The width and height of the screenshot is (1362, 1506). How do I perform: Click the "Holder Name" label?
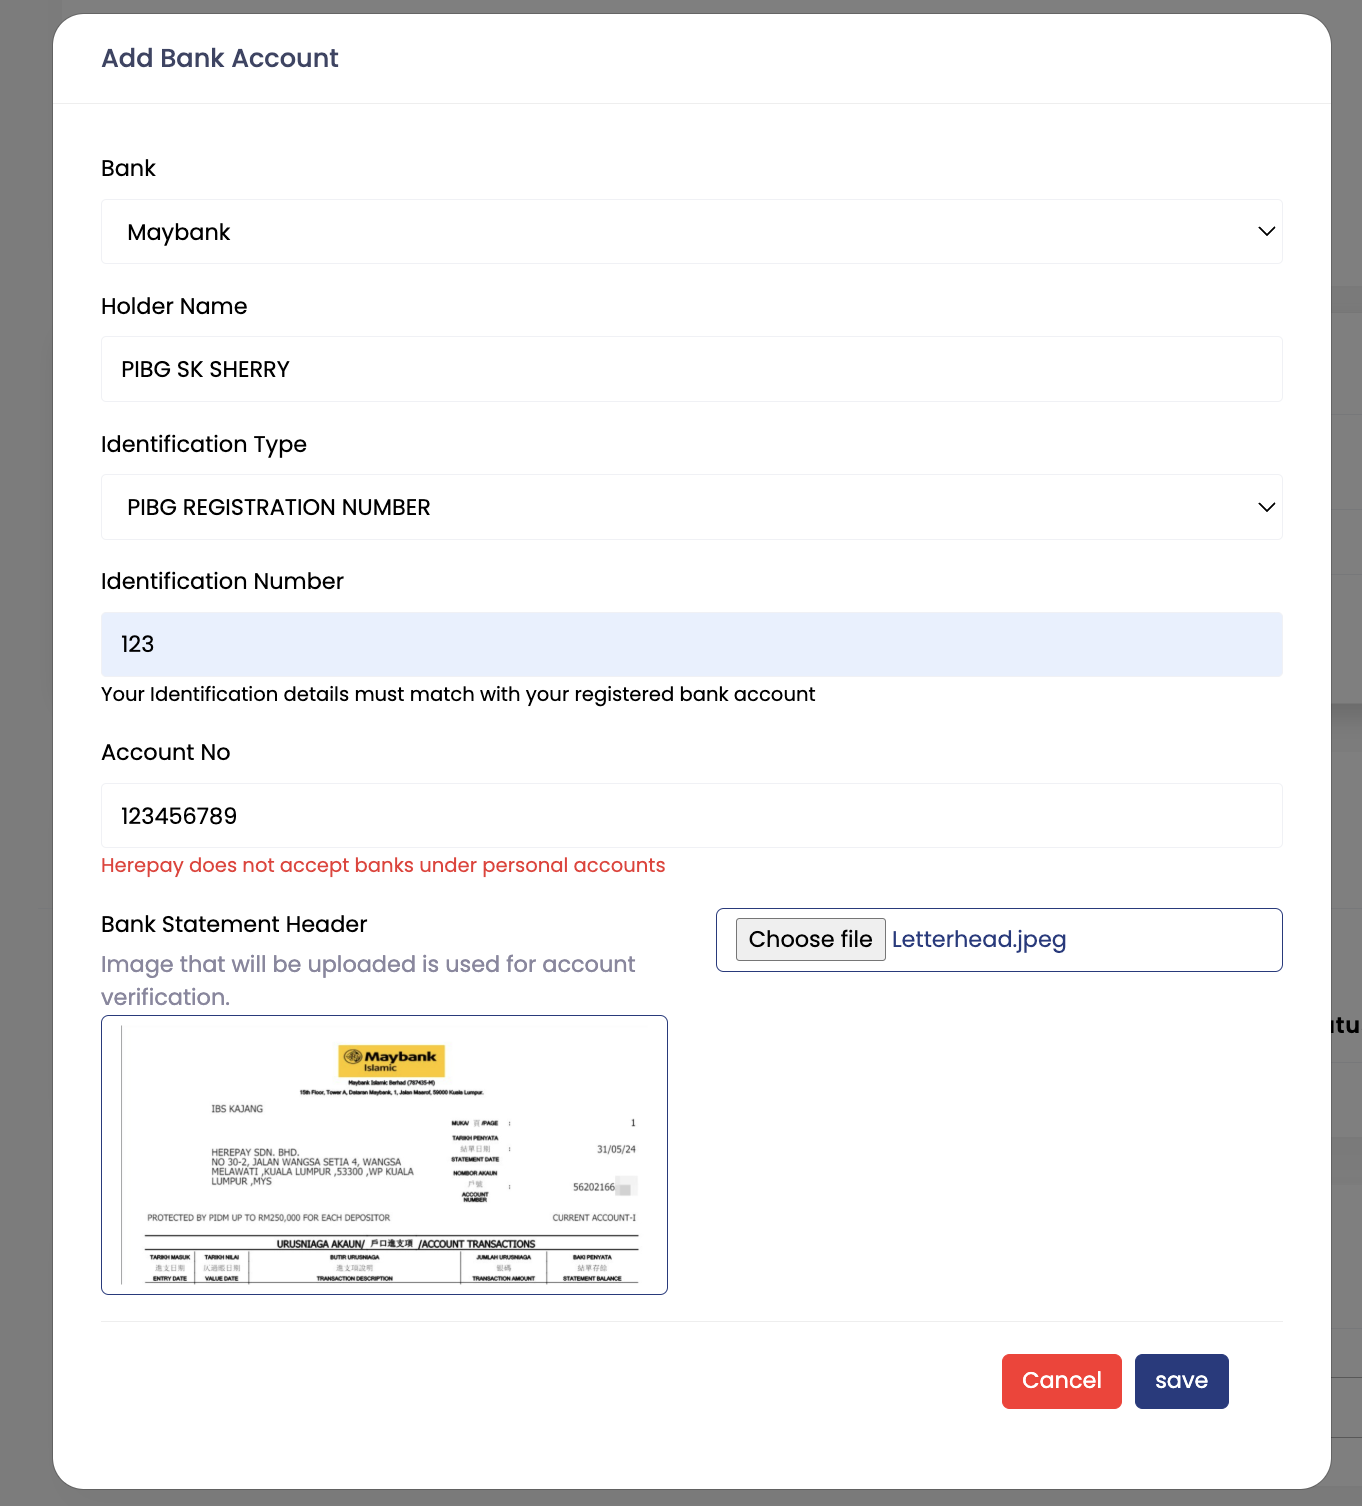point(174,306)
